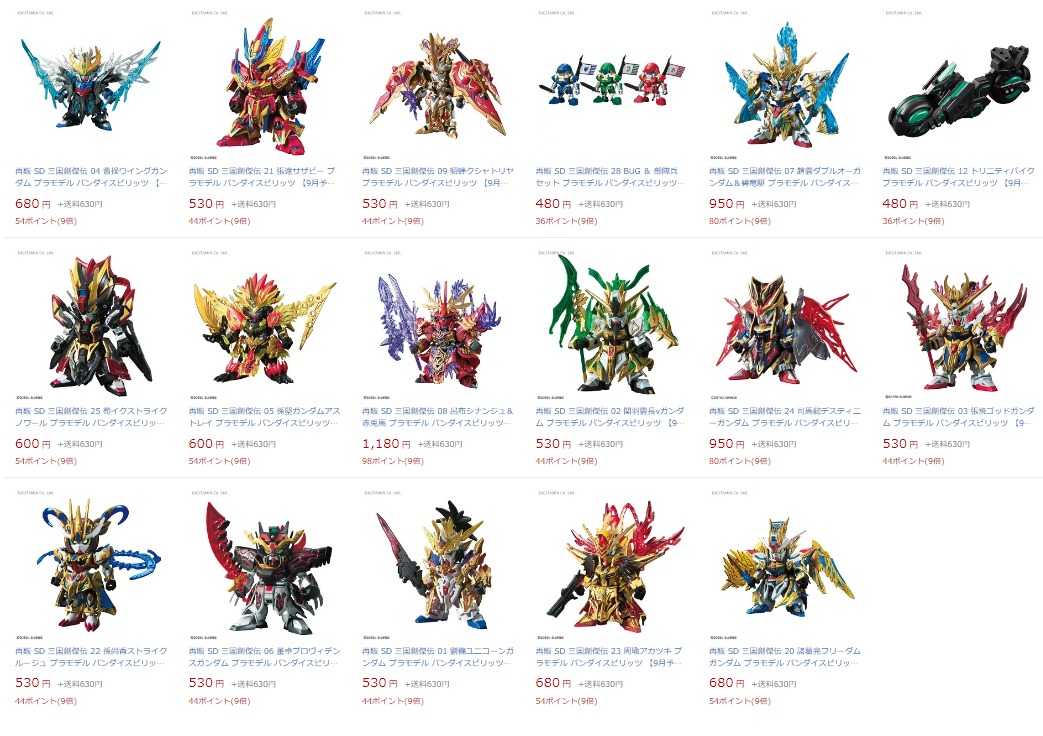This screenshot has height=736, width=1043.
Task: Click the 21 張遼サザビー figure thumbnail
Action: point(264,85)
